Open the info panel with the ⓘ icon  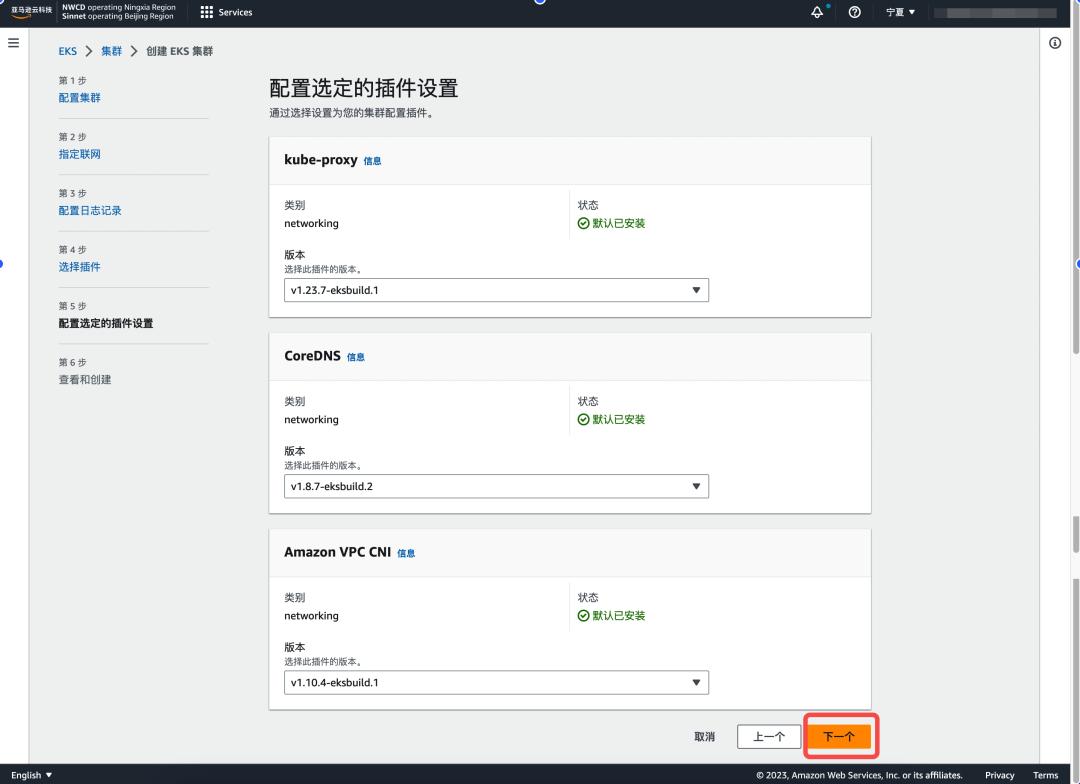pyautogui.click(x=1053, y=43)
